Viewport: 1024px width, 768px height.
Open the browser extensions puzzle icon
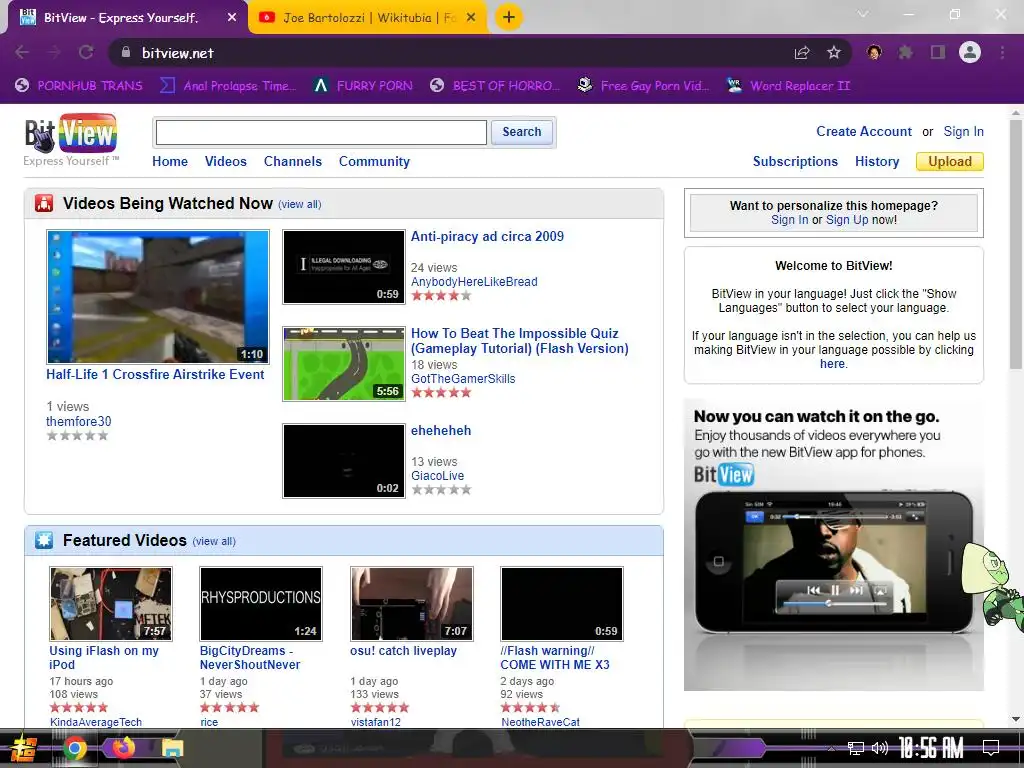coord(905,52)
